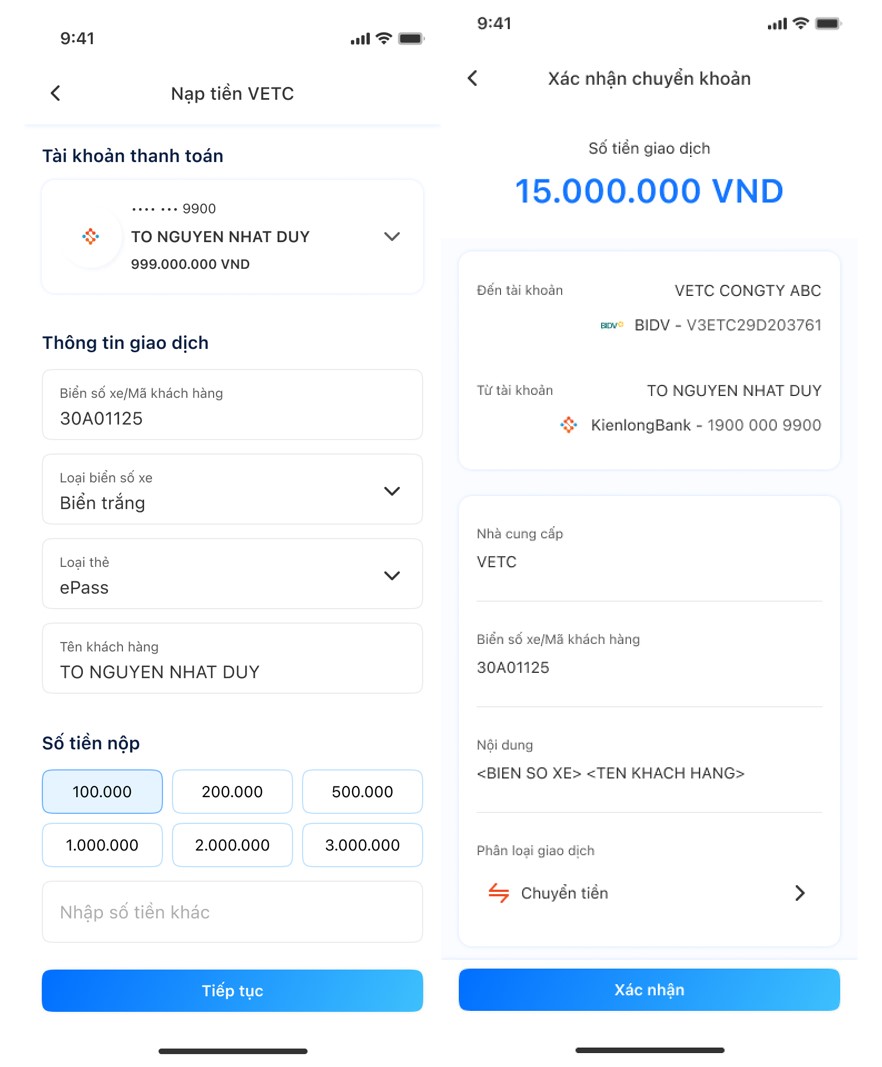Tap the orange Chuyển tiền transfer icon
Screen dimensions: 882x1067
coord(499,893)
